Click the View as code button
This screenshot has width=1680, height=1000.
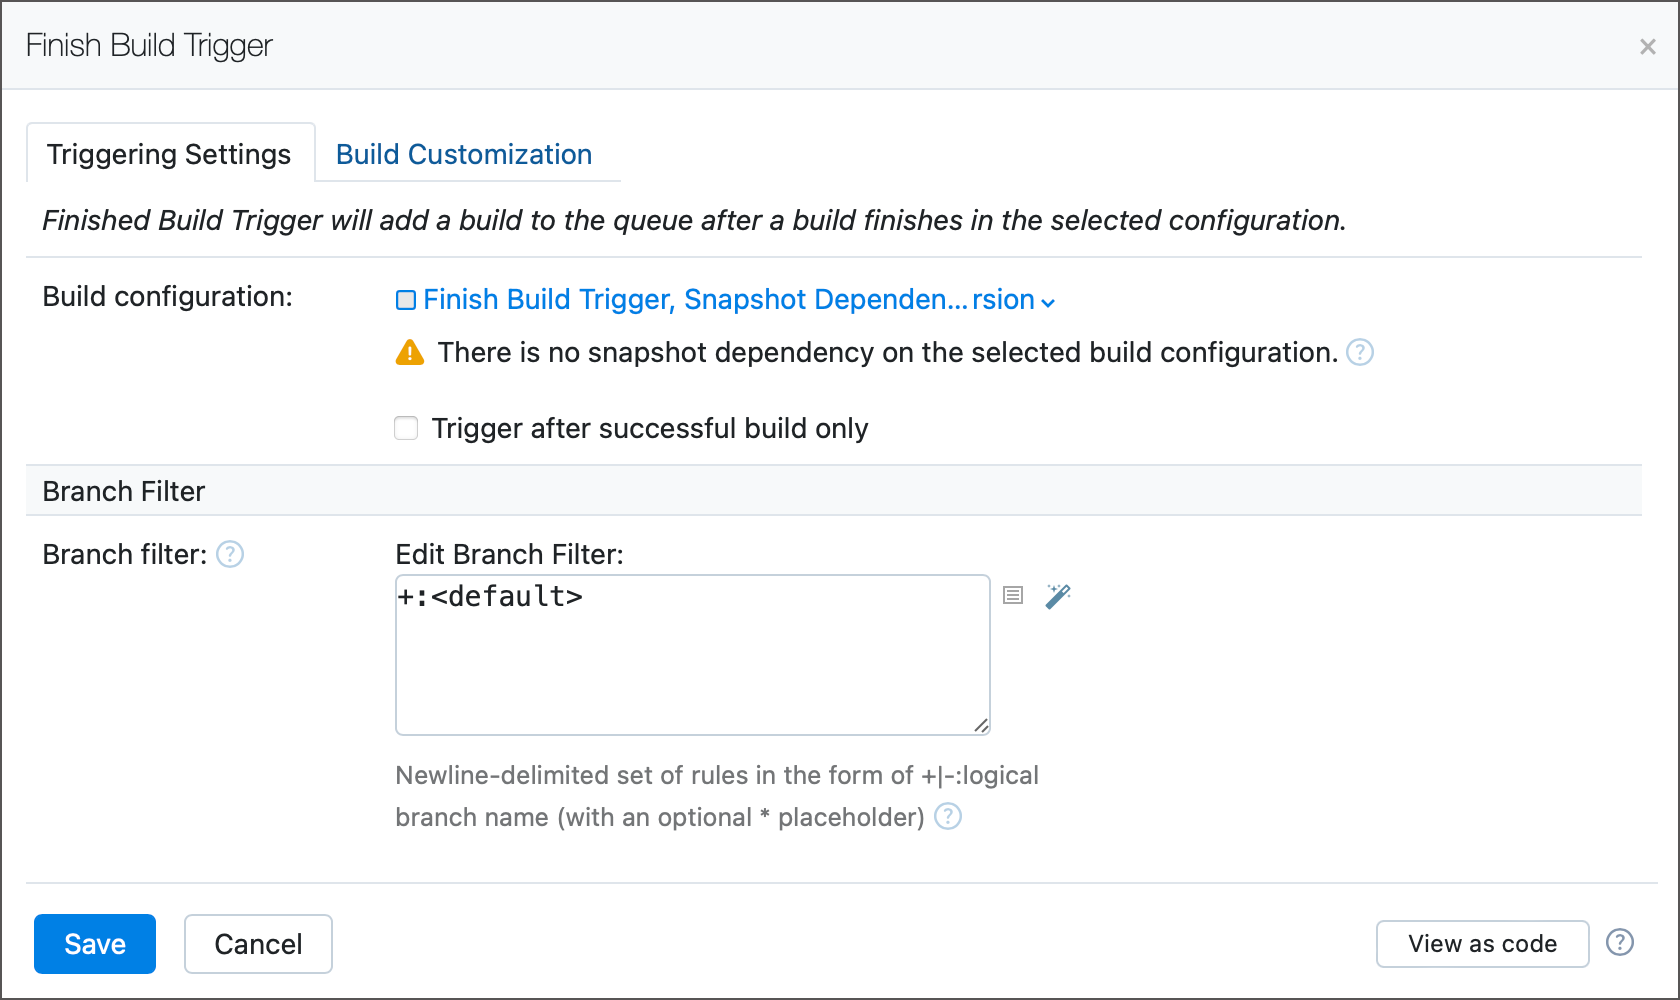tap(1482, 944)
